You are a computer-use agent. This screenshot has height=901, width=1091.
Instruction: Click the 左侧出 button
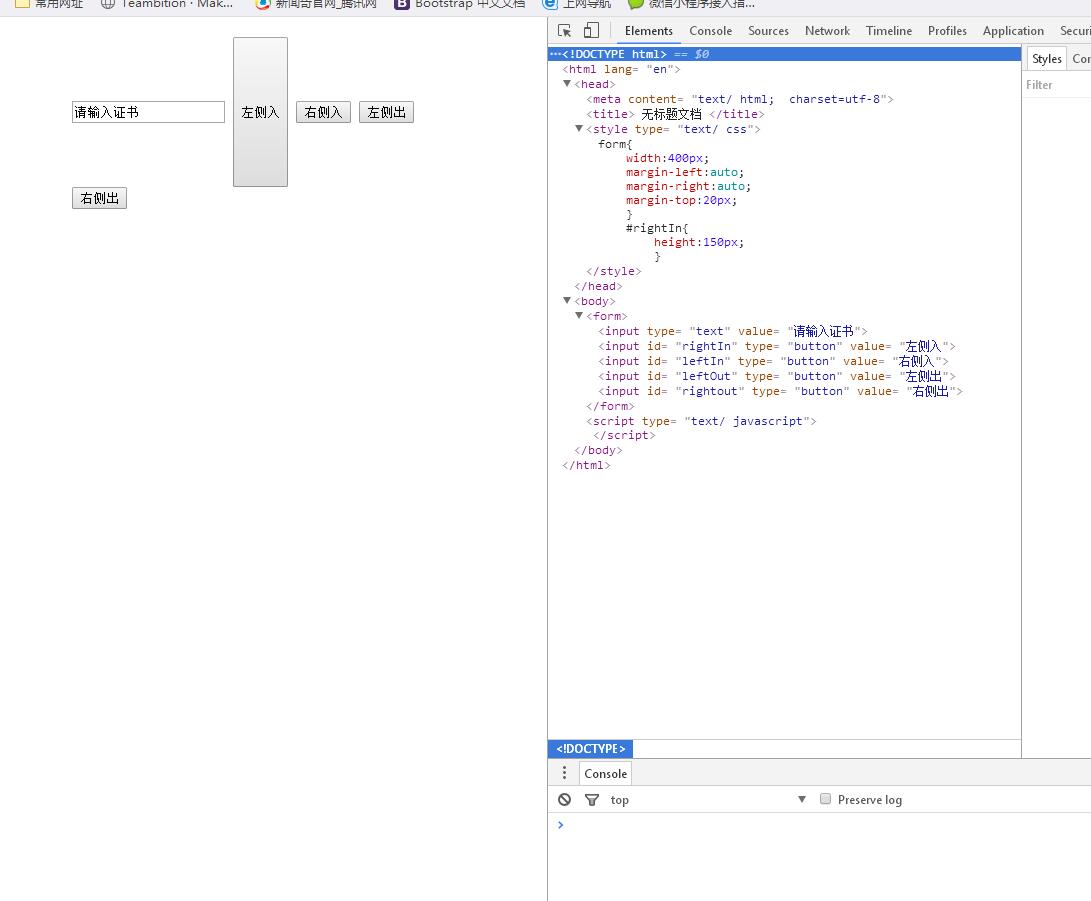click(386, 112)
